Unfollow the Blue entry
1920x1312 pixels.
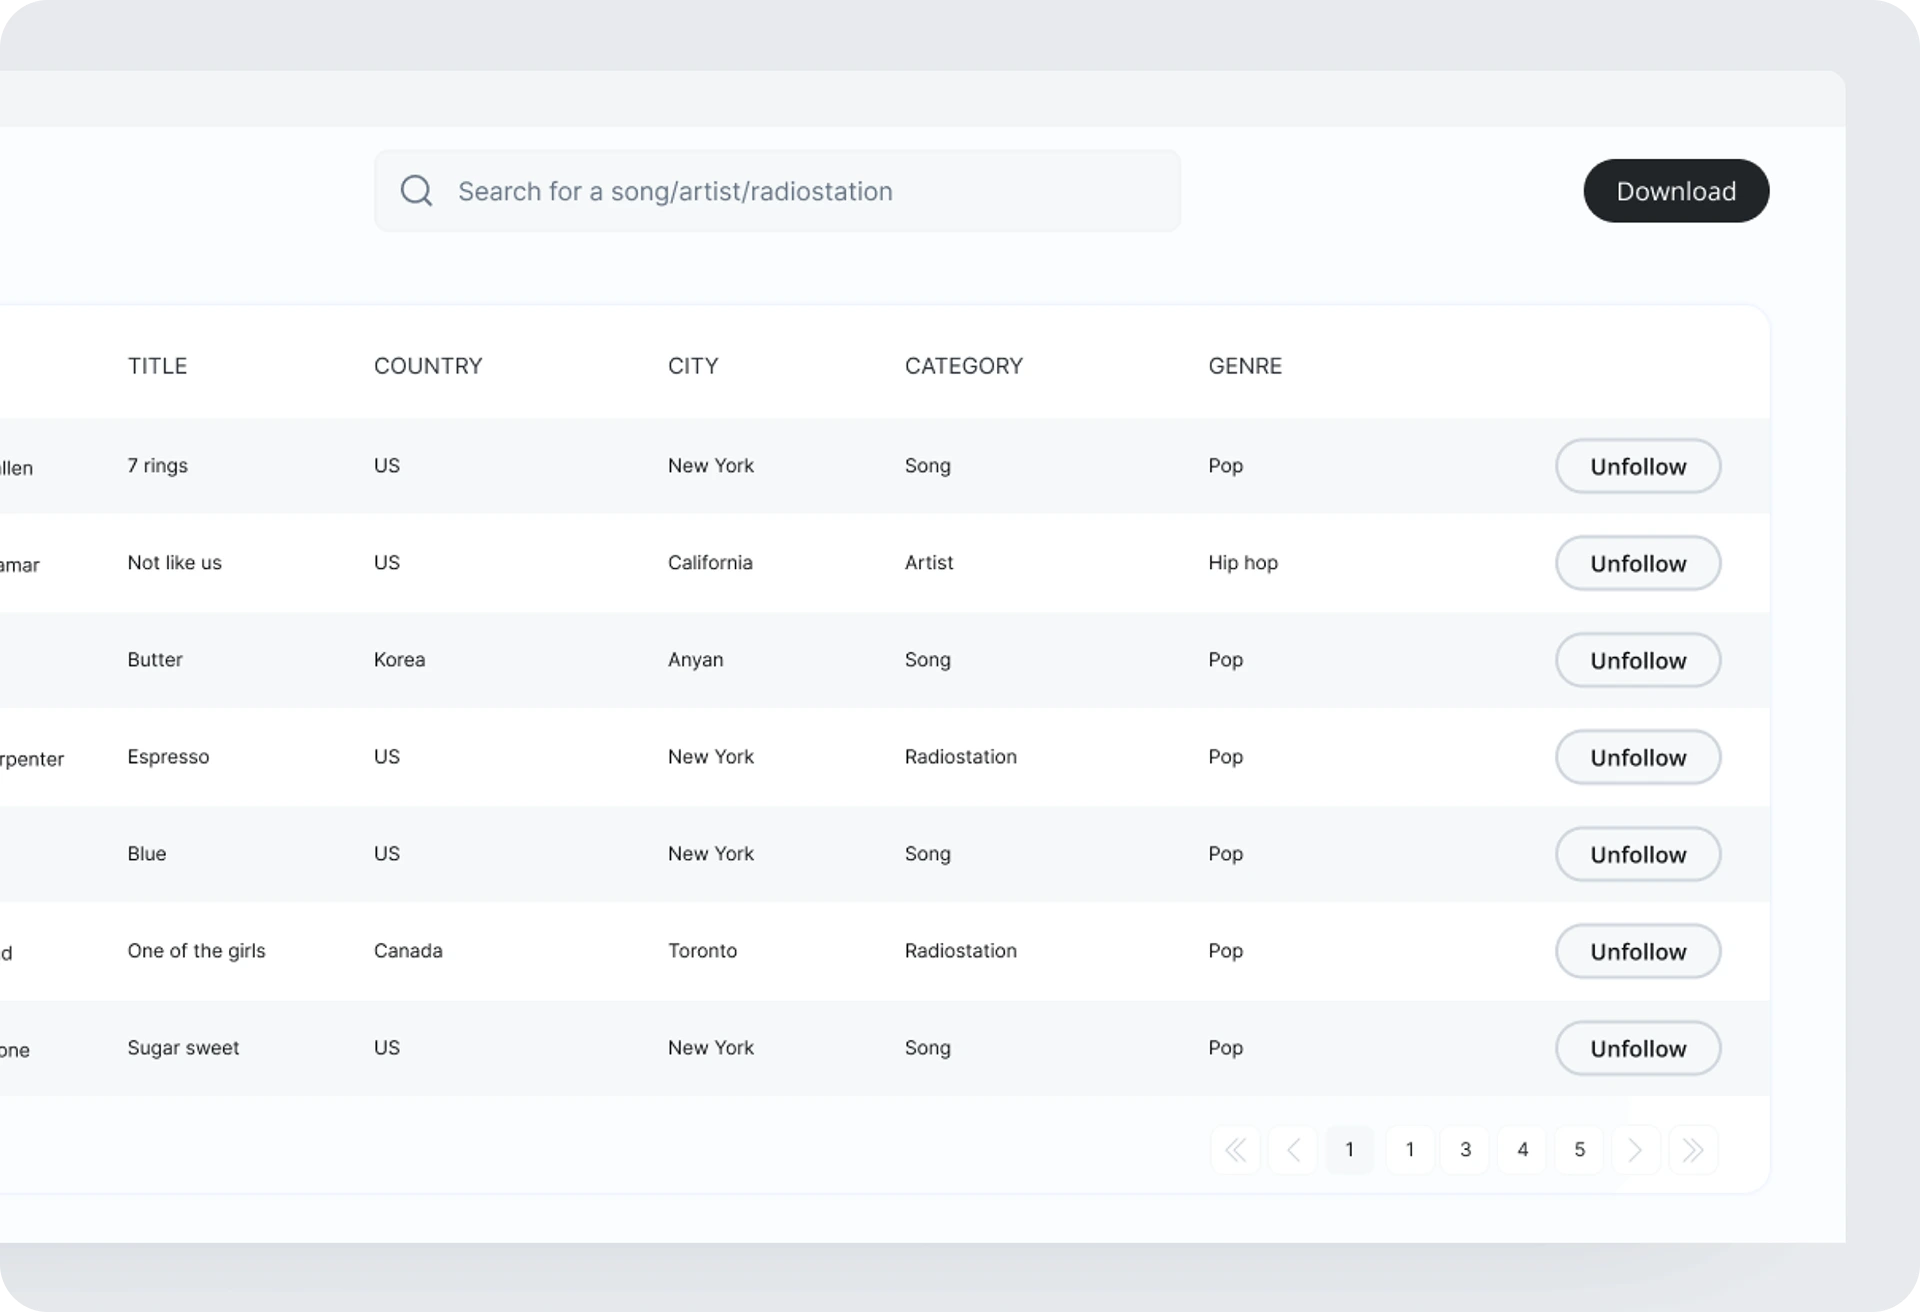(1638, 854)
